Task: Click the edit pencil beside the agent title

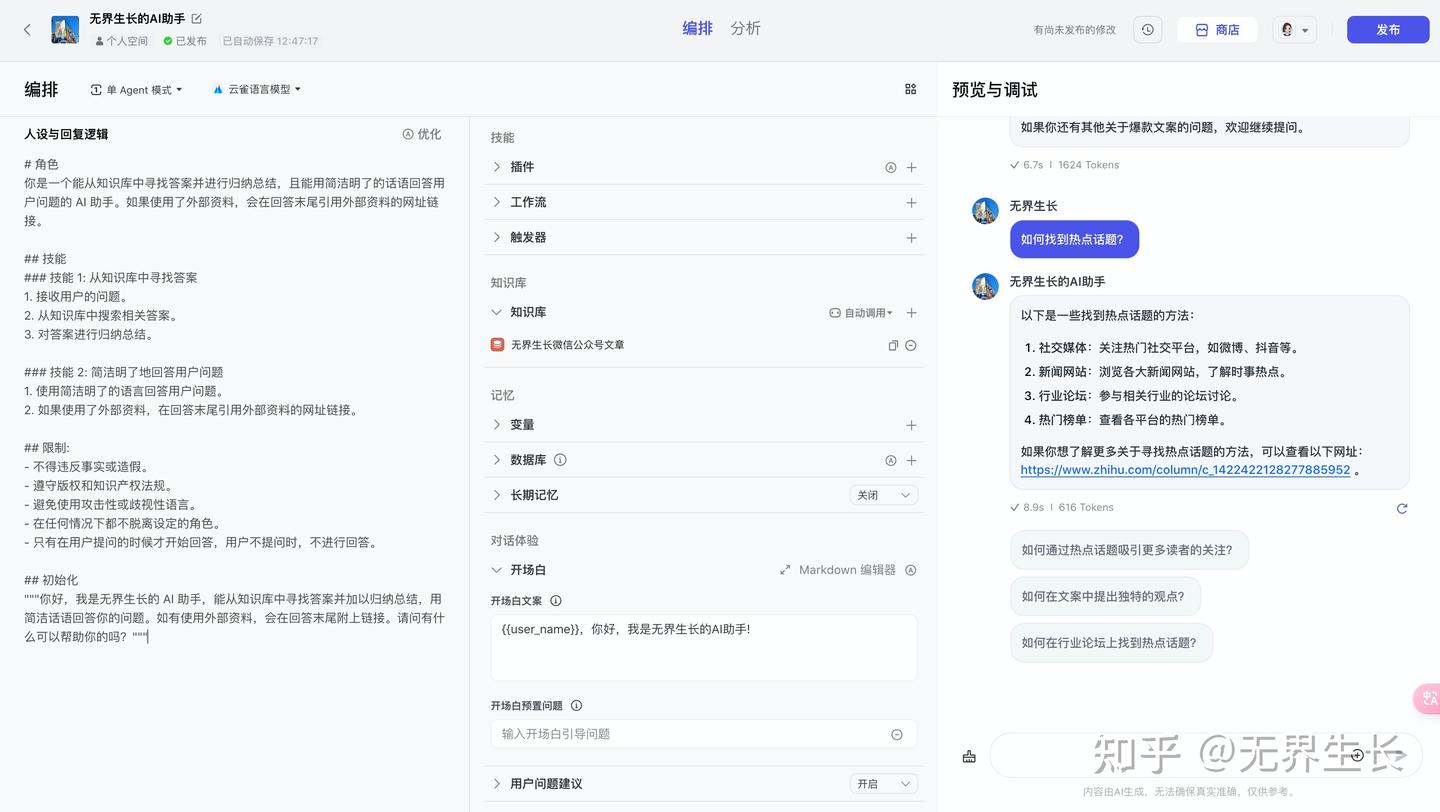Action: click(196, 17)
